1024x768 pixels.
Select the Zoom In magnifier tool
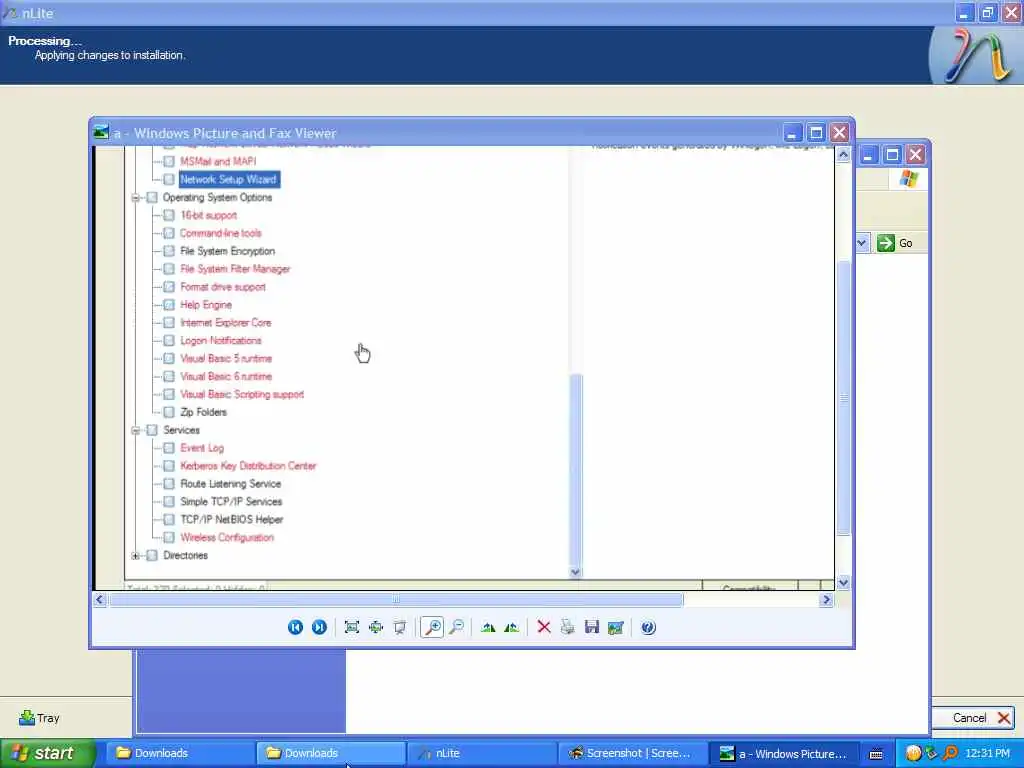(432, 628)
